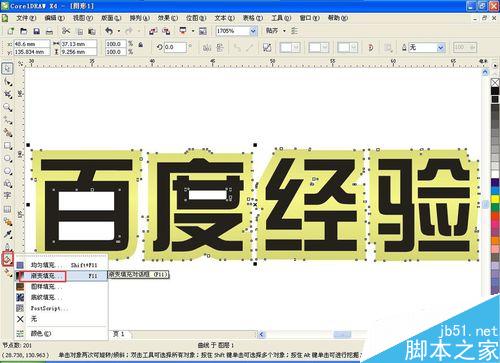Image resolution: width=500 pixels, height=363 pixels.
Task: Select the Text tool (字)
Action: coord(7,195)
